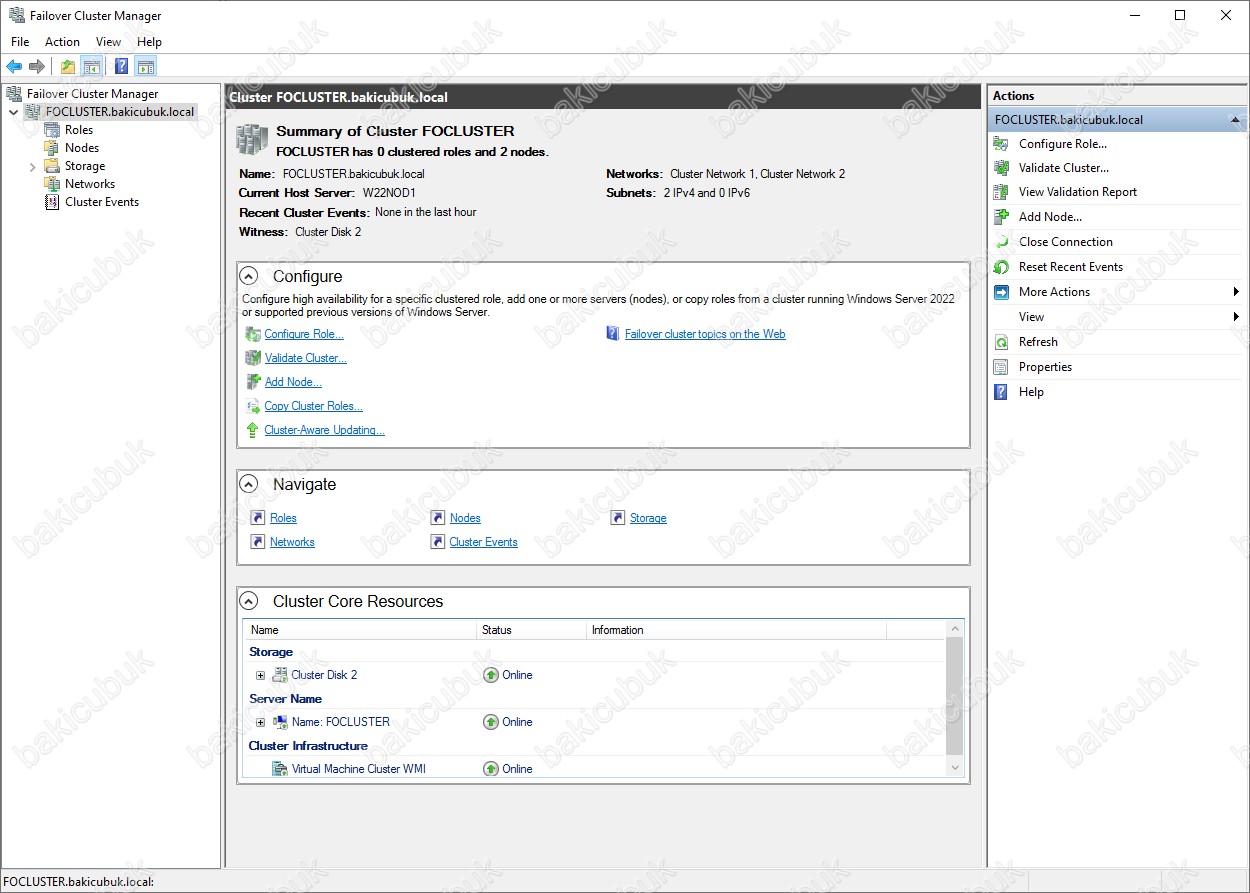Toggle the Show/Hide Console Tree toolbar icon
The height and width of the screenshot is (893, 1250).
92,67
